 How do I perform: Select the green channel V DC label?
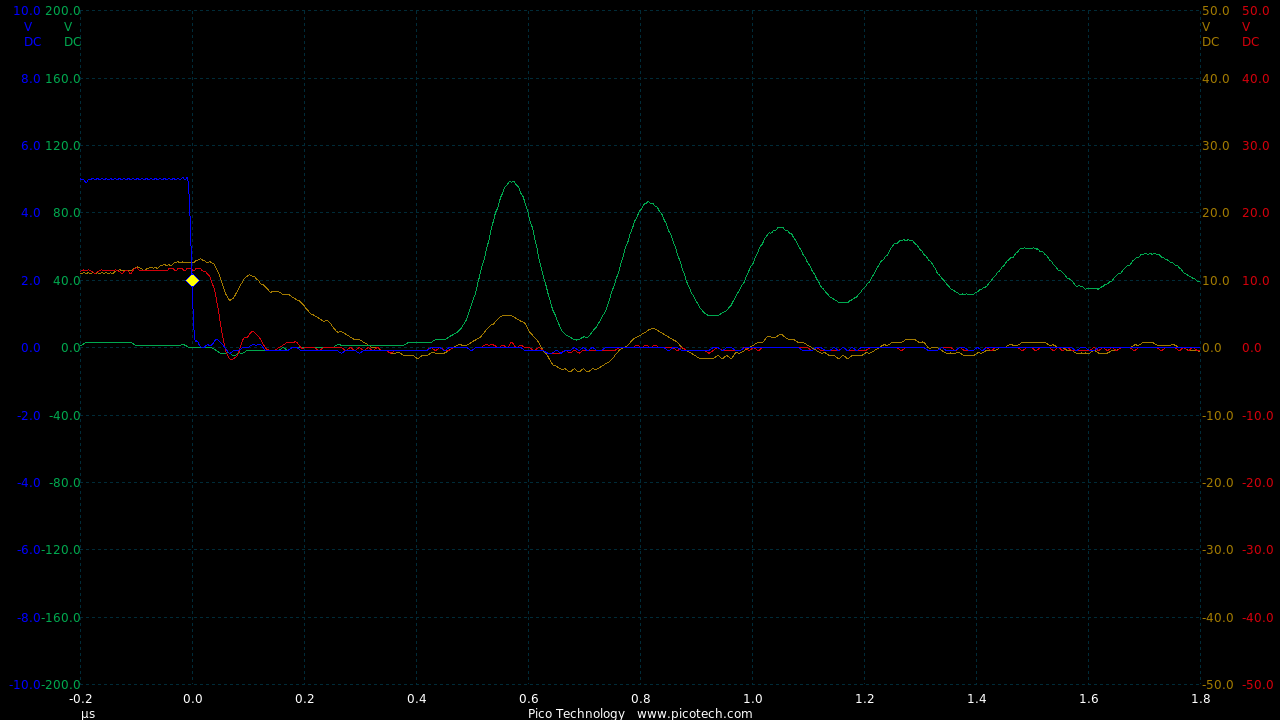click(x=72, y=34)
